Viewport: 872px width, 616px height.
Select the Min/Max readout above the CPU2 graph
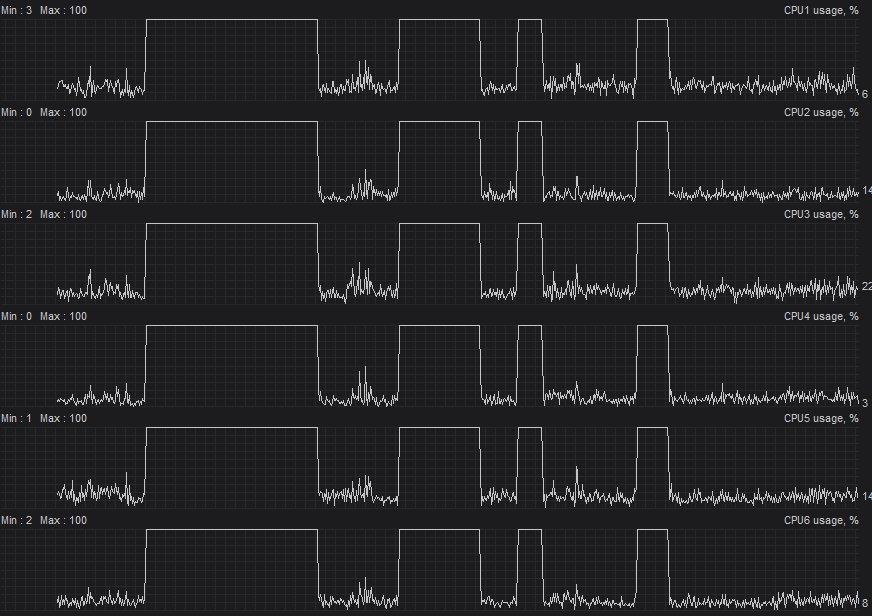(44, 112)
